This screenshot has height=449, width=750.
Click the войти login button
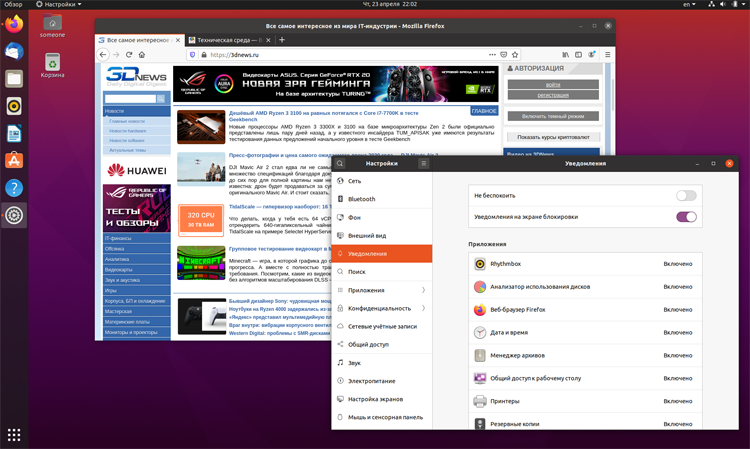click(x=553, y=85)
